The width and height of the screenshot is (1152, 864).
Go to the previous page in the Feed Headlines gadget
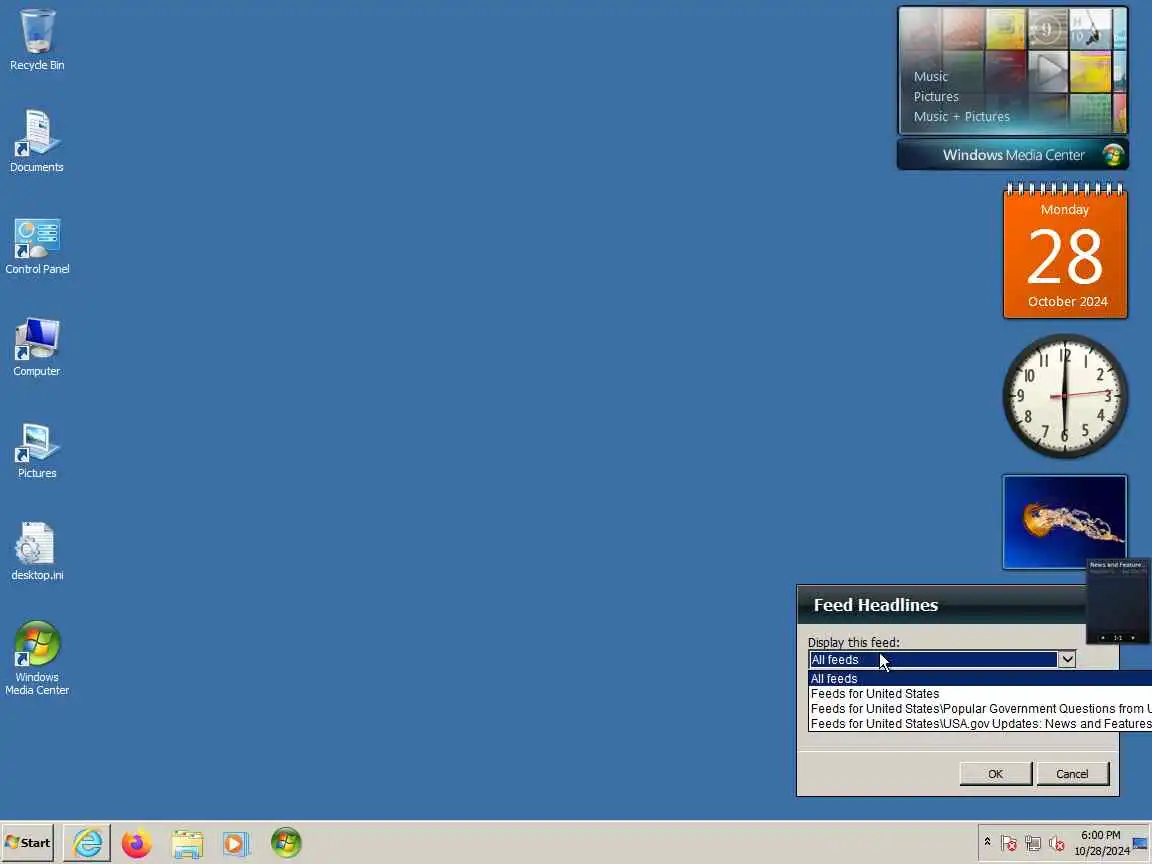pos(1103,638)
